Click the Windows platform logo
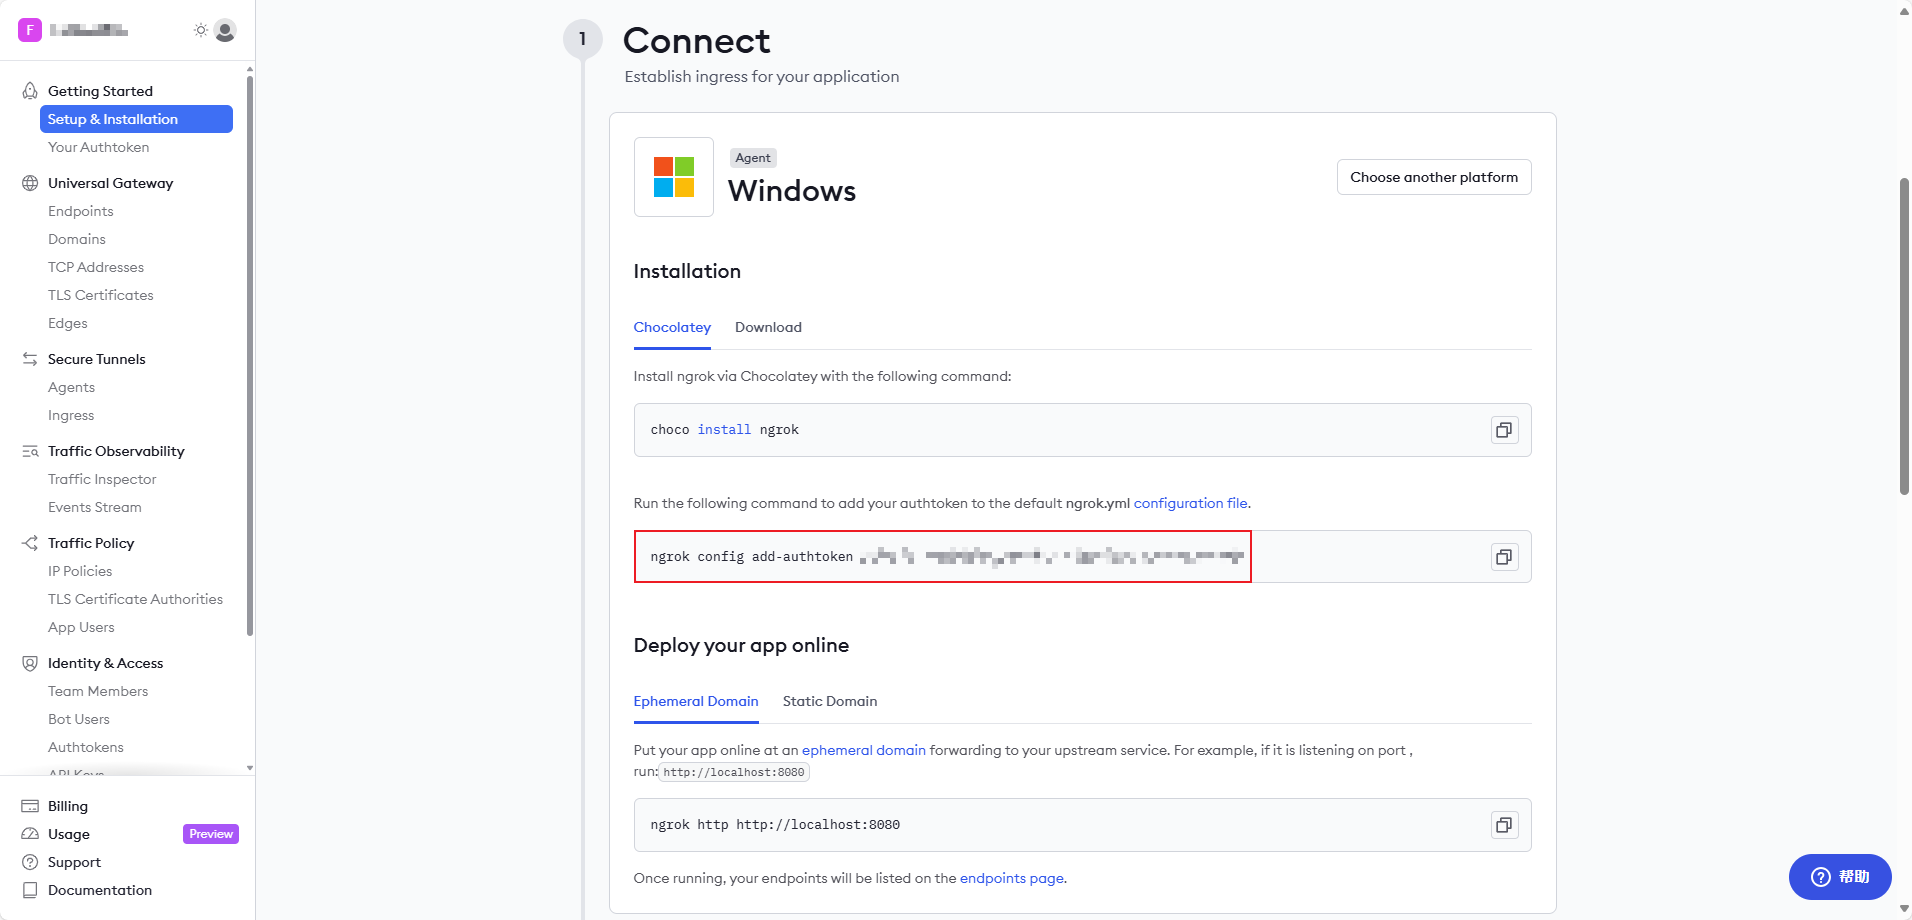 click(x=673, y=177)
